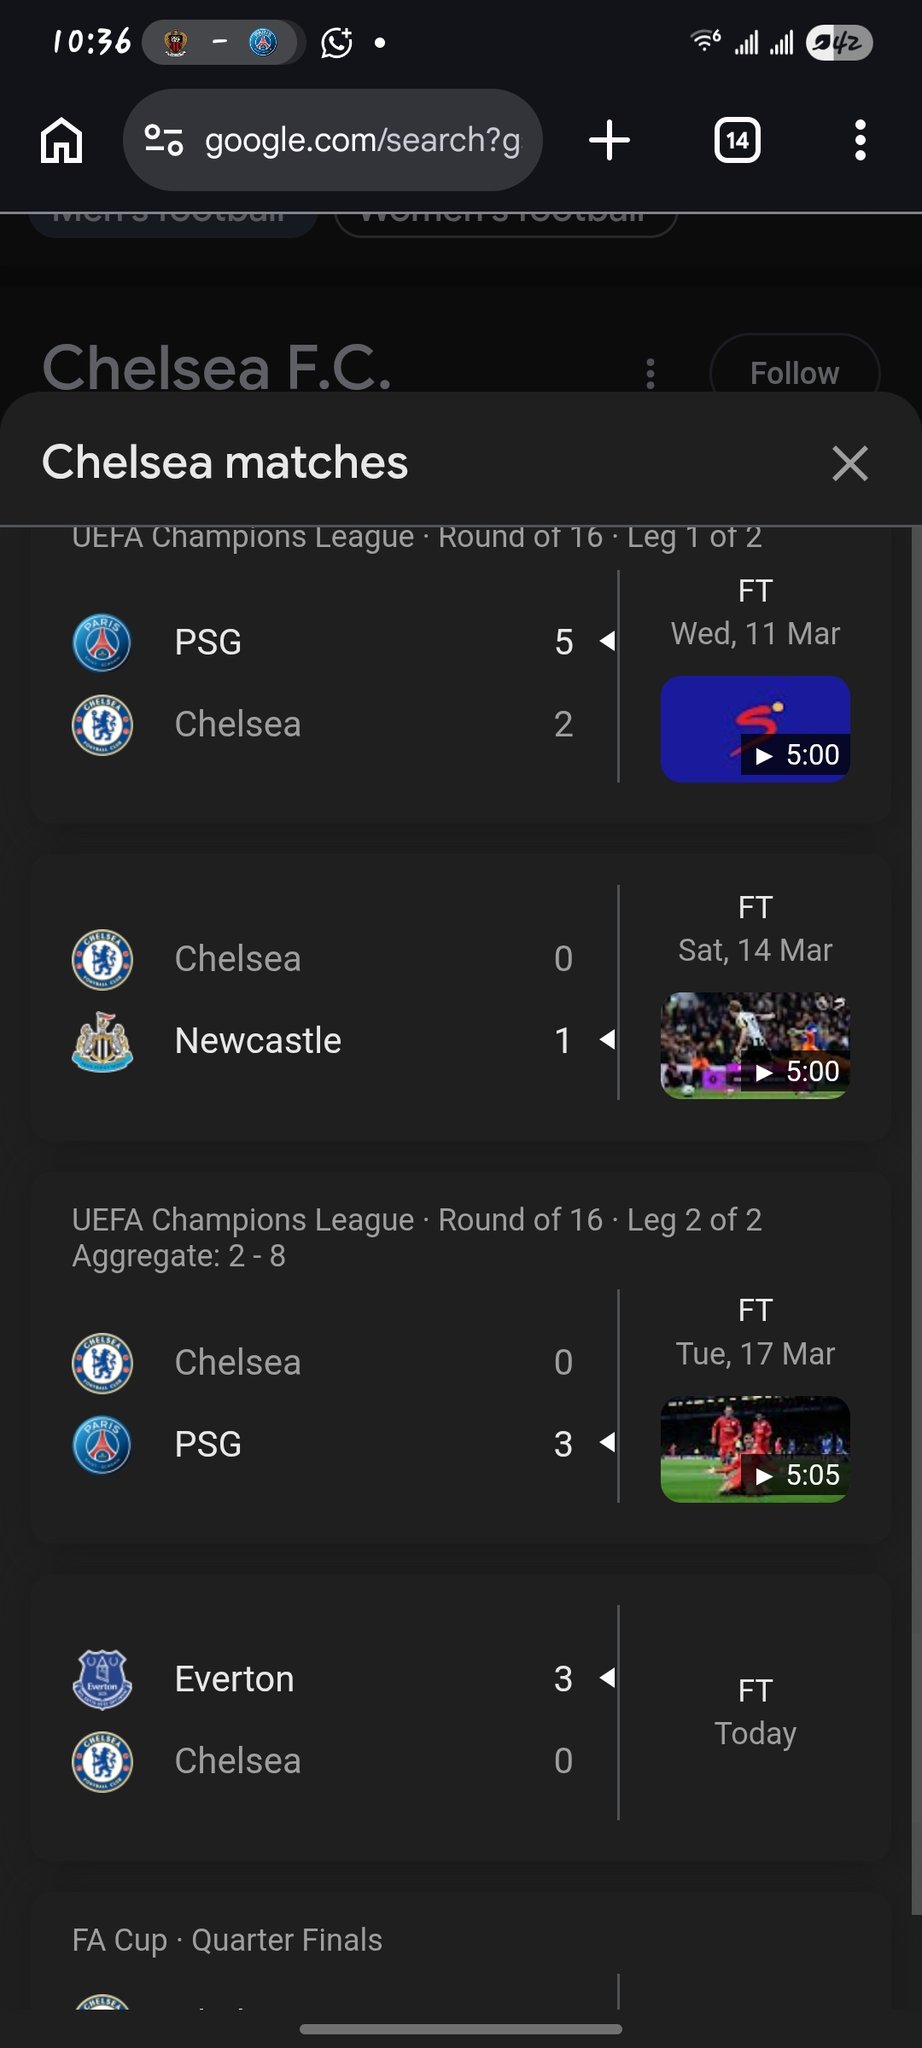Tap the Newcastle club crest
This screenshot has height=2048, width=922.
(x=102, y=1041)
